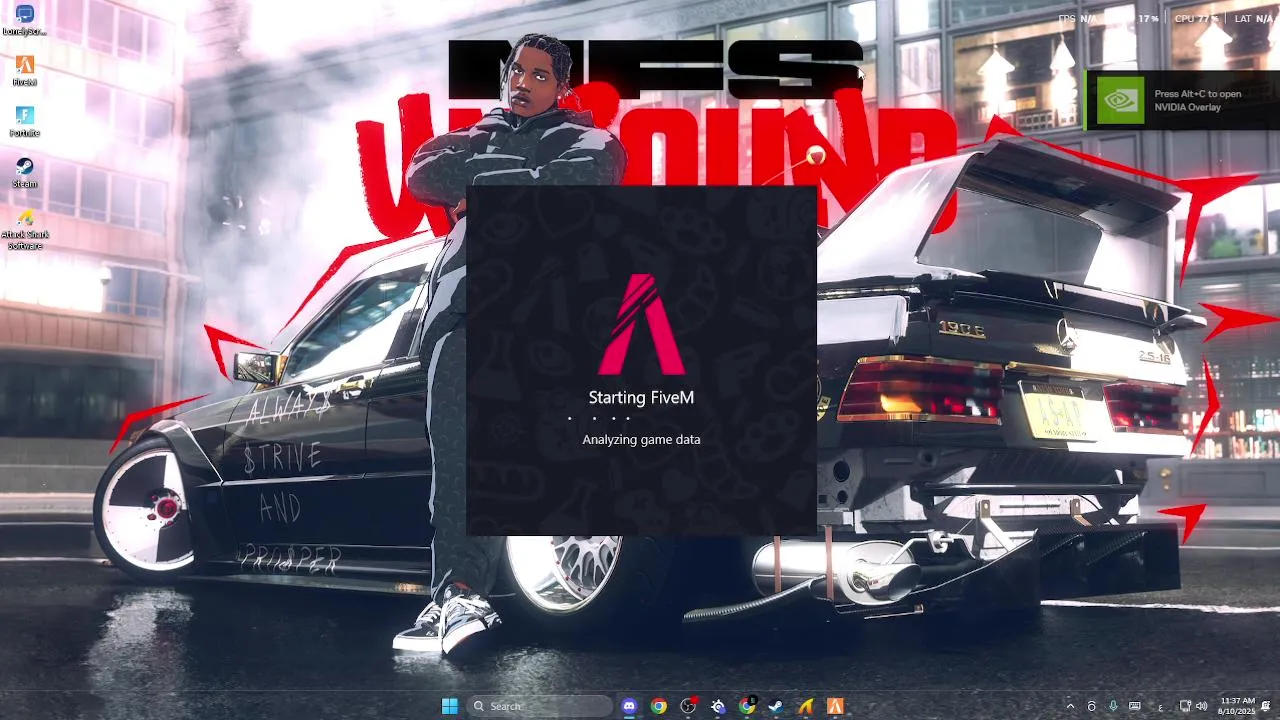Open Discord from the taskbar
The image size is (1280, 720).
click(x=629, y=706)
